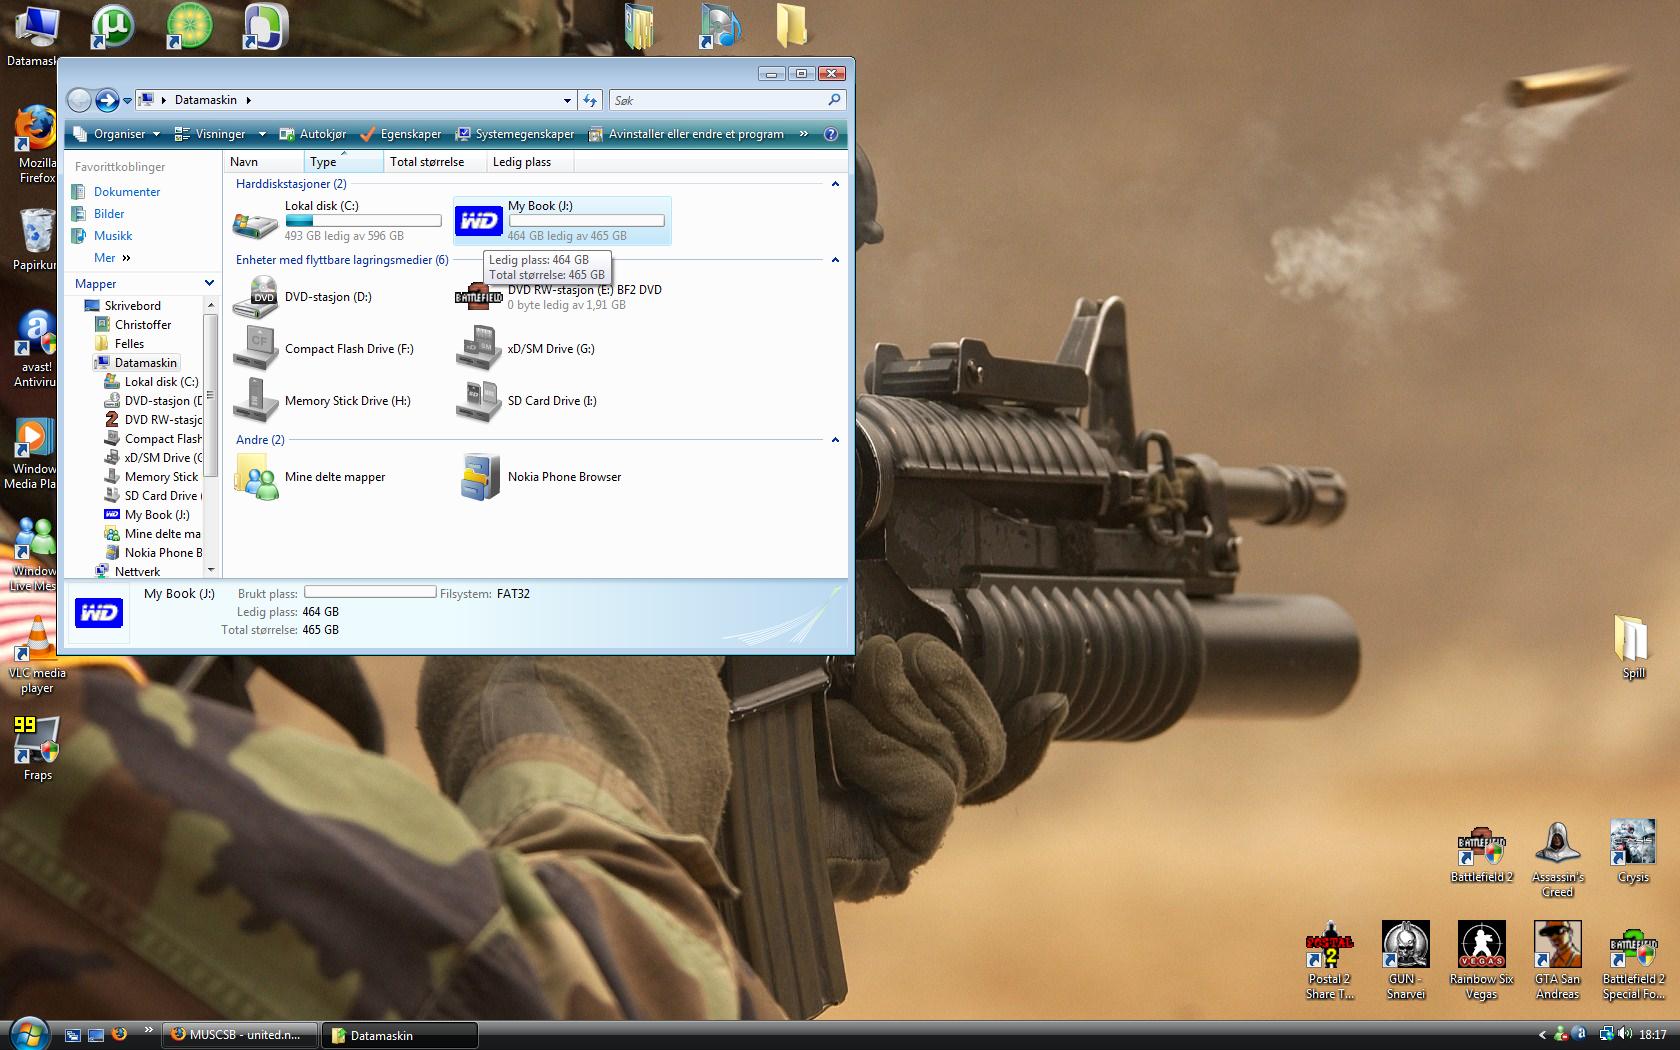Select My Book (J:) in folder tree
Image resolution: width=1680 pixels, height=1050 pixels.
click(156, 515)
